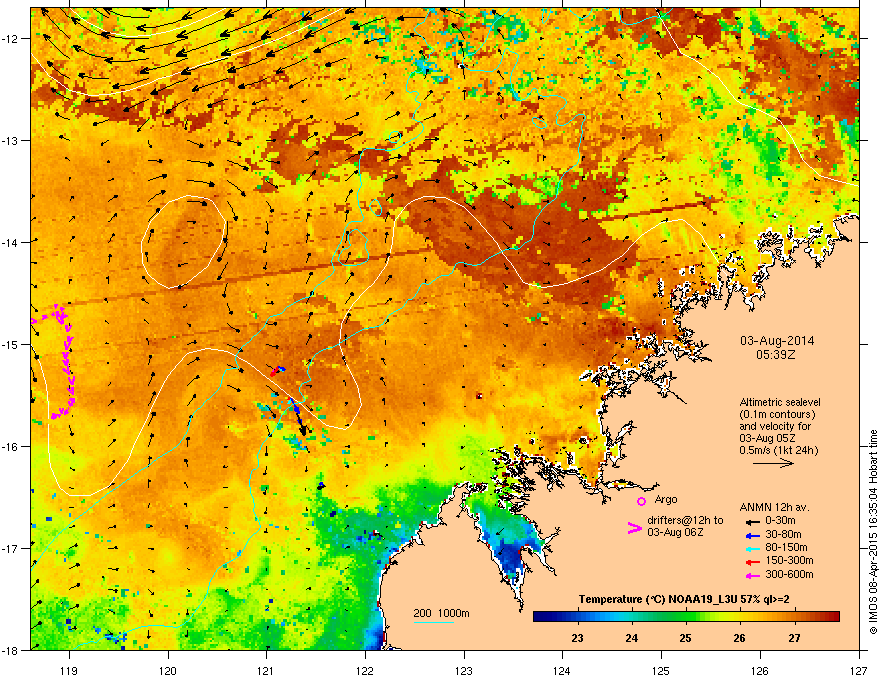Click the '300-600m' depth label
The image size is (880, 680).
(789, 574)
